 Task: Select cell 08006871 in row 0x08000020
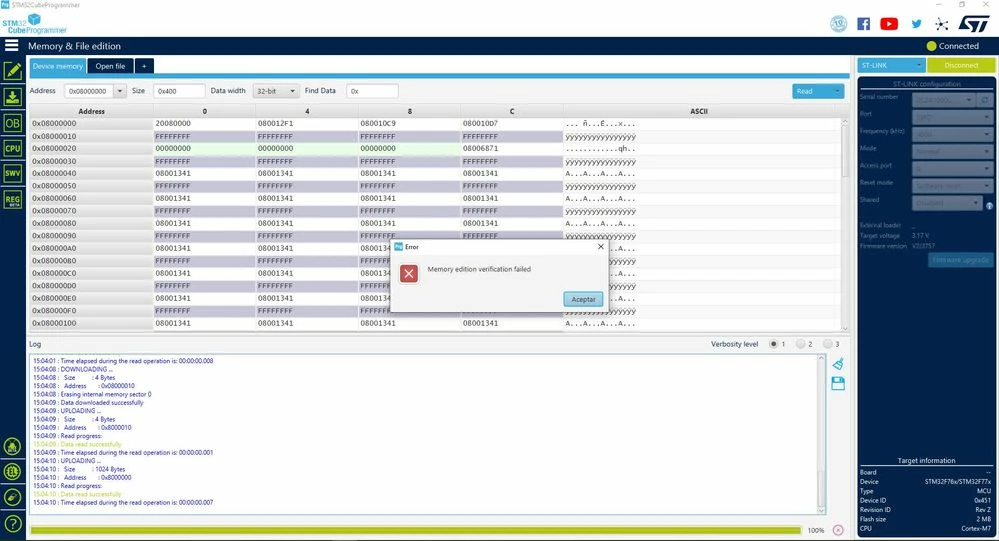(x=512, y=148)
